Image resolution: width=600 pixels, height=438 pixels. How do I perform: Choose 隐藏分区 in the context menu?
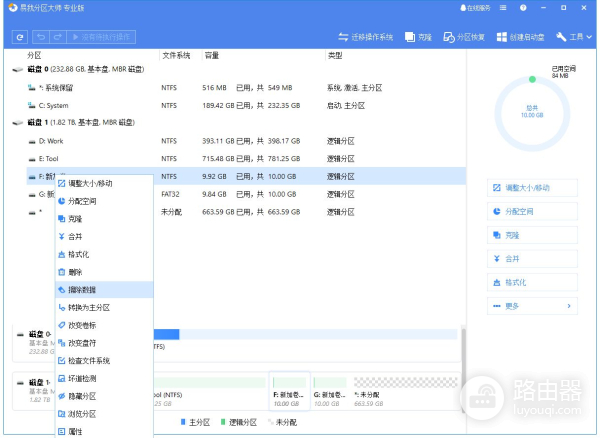(x=104, y=396)
